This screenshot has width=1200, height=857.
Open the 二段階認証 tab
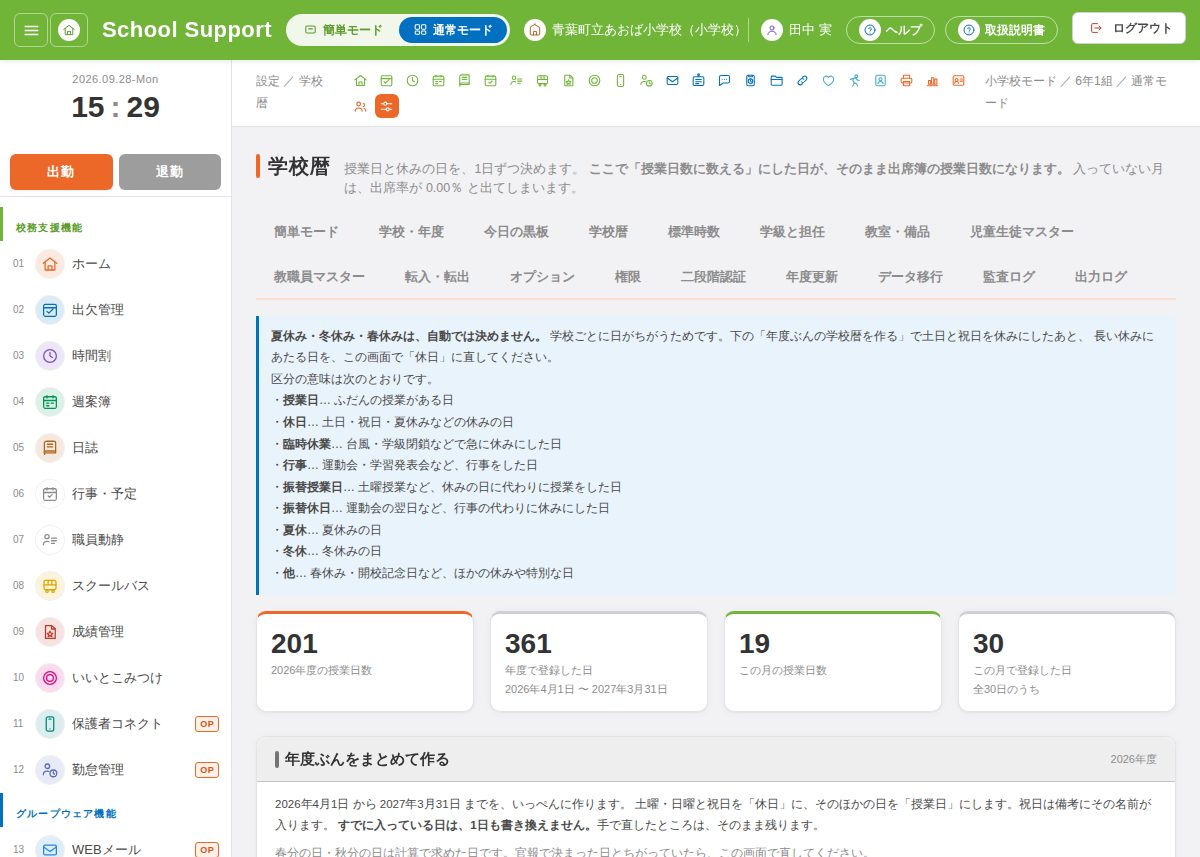pos(713,277)
